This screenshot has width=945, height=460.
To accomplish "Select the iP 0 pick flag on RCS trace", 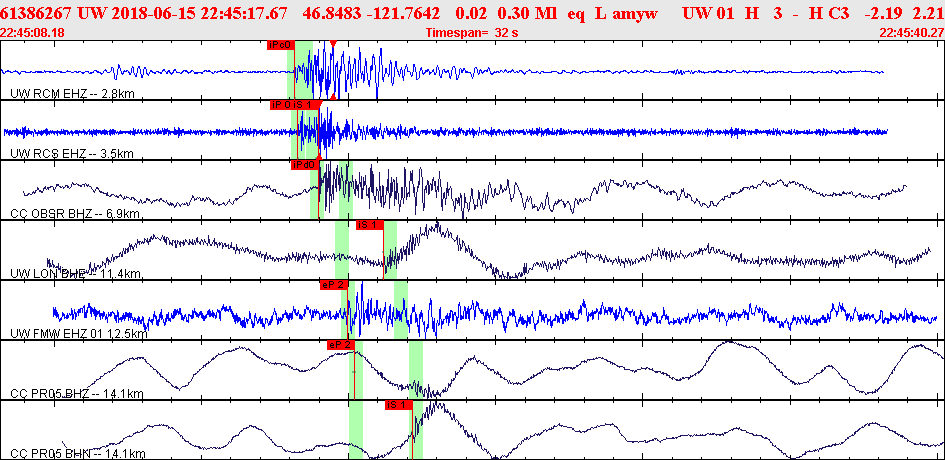I will (281, 105).
